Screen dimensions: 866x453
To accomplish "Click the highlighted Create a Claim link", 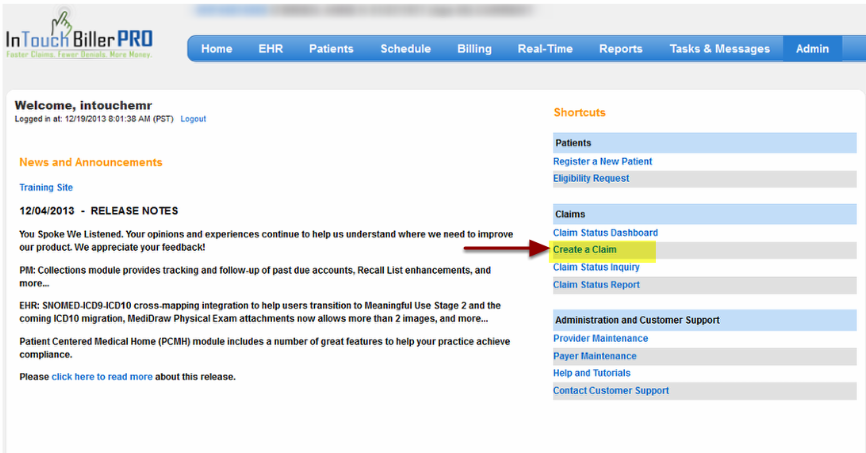I will click(x=585, y=250).
